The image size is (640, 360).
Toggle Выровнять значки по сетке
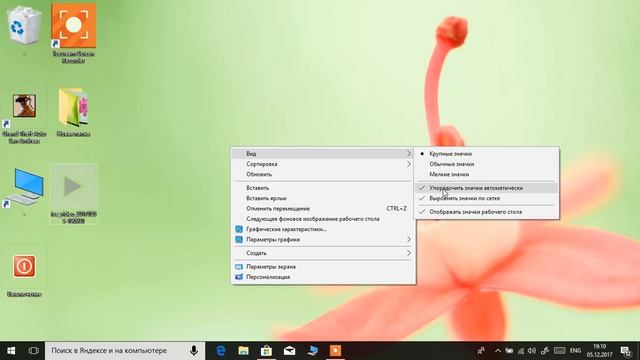coord(487,198)
